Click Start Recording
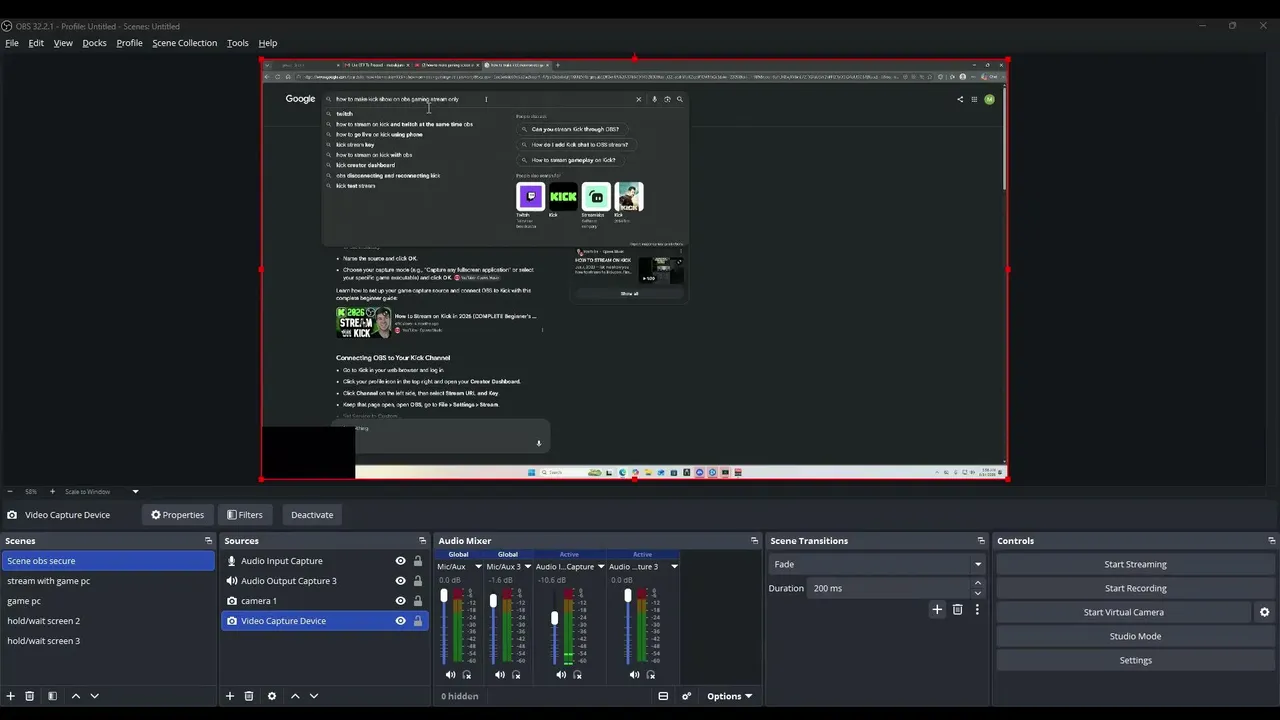This screenshot has width=1280, height=720. click(1135, 588)
